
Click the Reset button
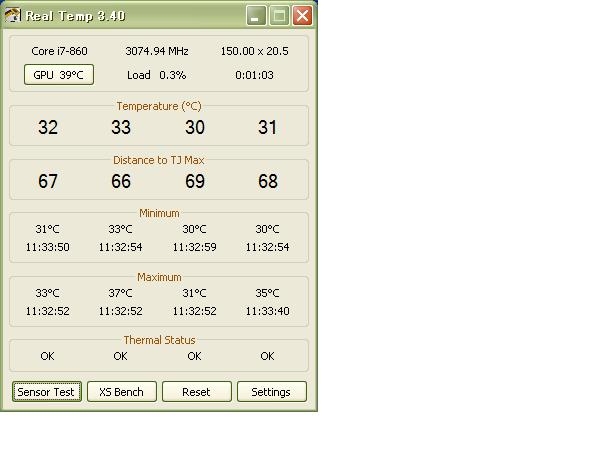[196, 391]
